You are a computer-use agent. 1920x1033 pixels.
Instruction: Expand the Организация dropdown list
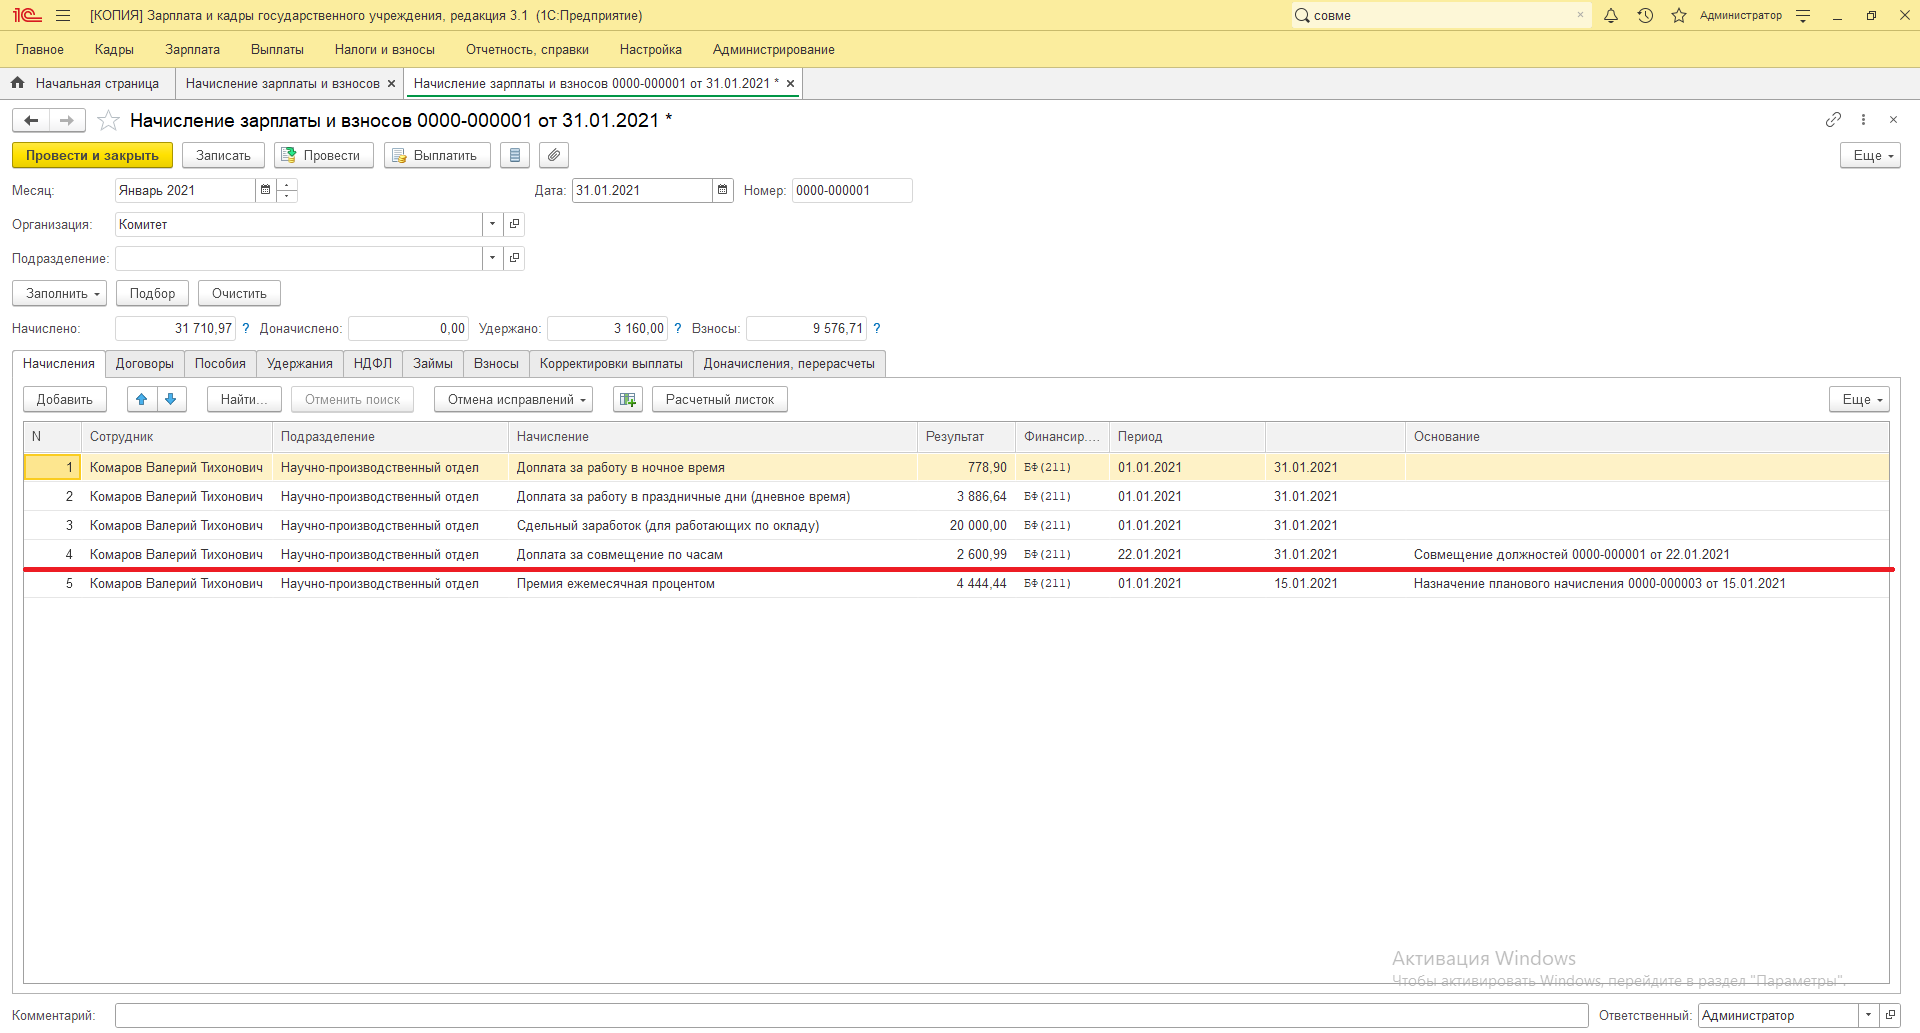[x=492, y=224]
